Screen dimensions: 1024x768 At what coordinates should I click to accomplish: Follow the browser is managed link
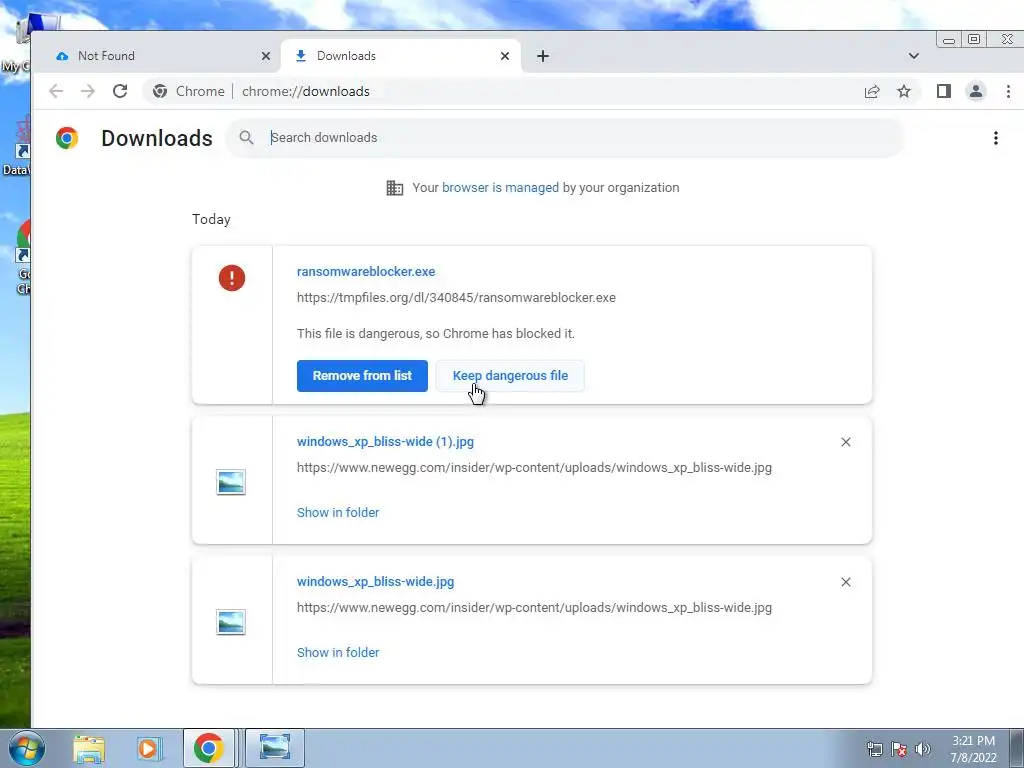[500, 187]
